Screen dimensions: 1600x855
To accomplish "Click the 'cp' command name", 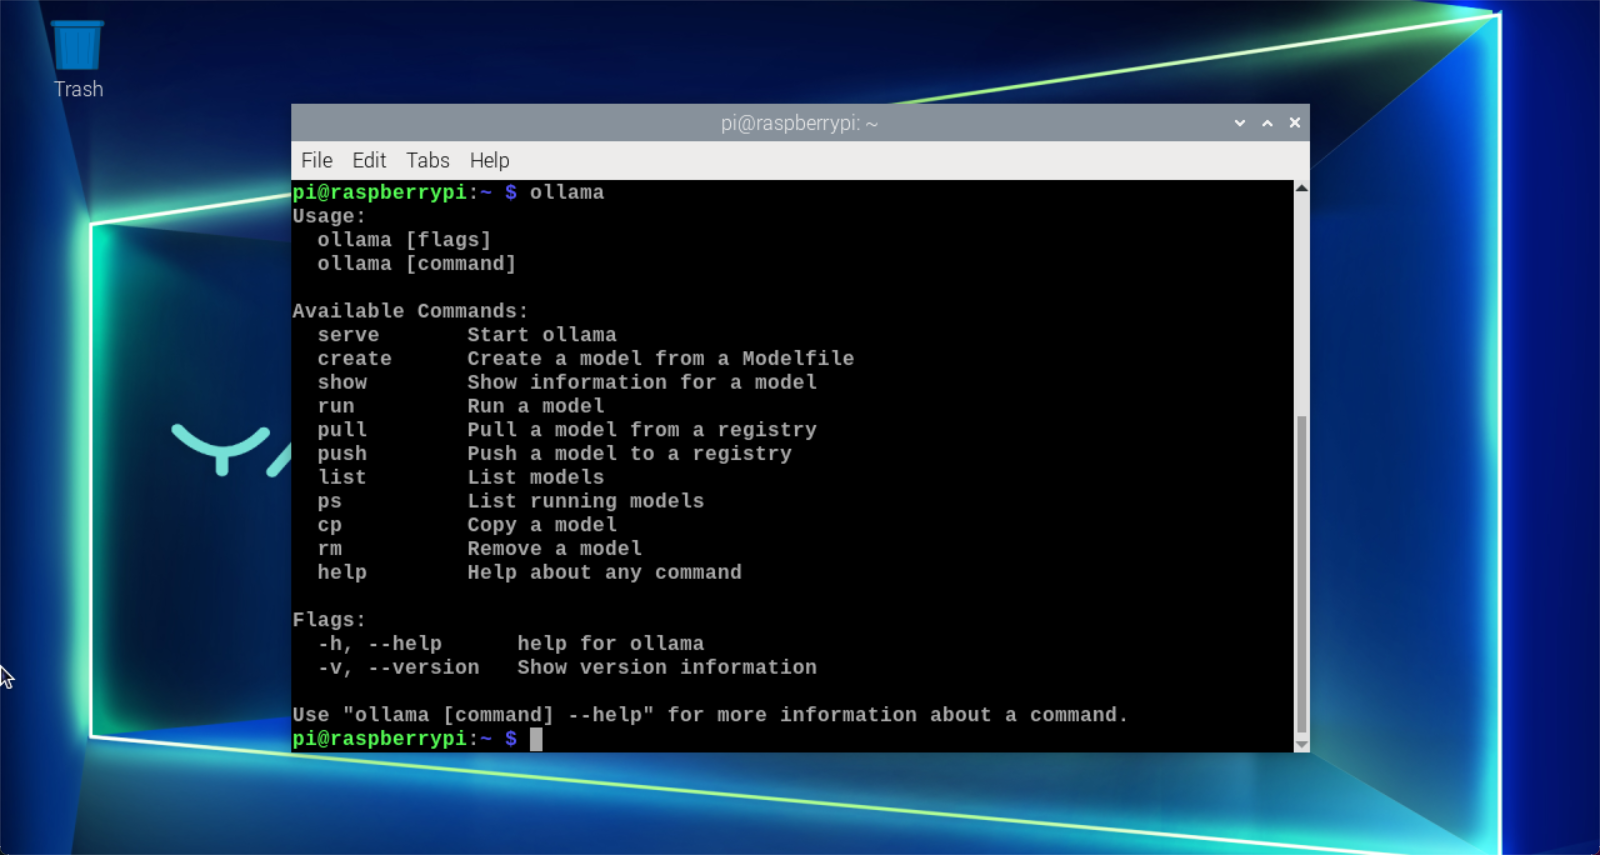I will (330, 526).
